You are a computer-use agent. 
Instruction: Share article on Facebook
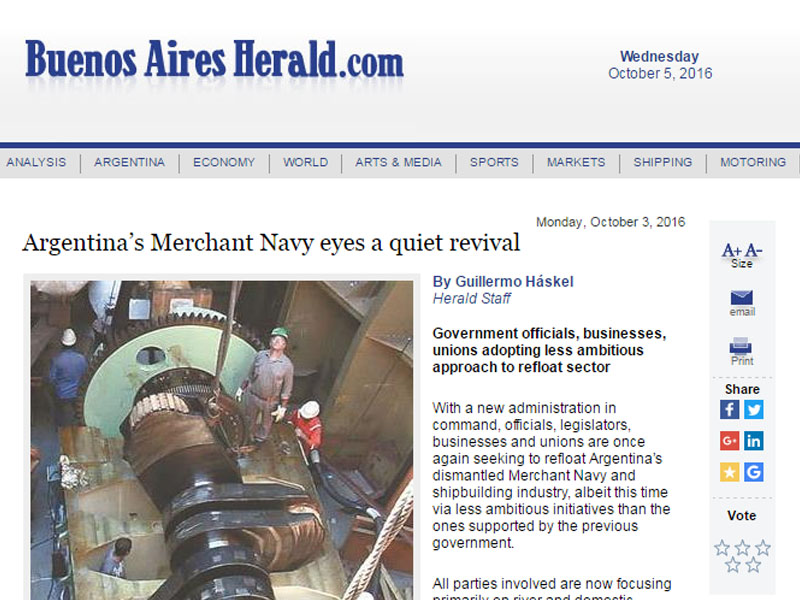[730, 409]
